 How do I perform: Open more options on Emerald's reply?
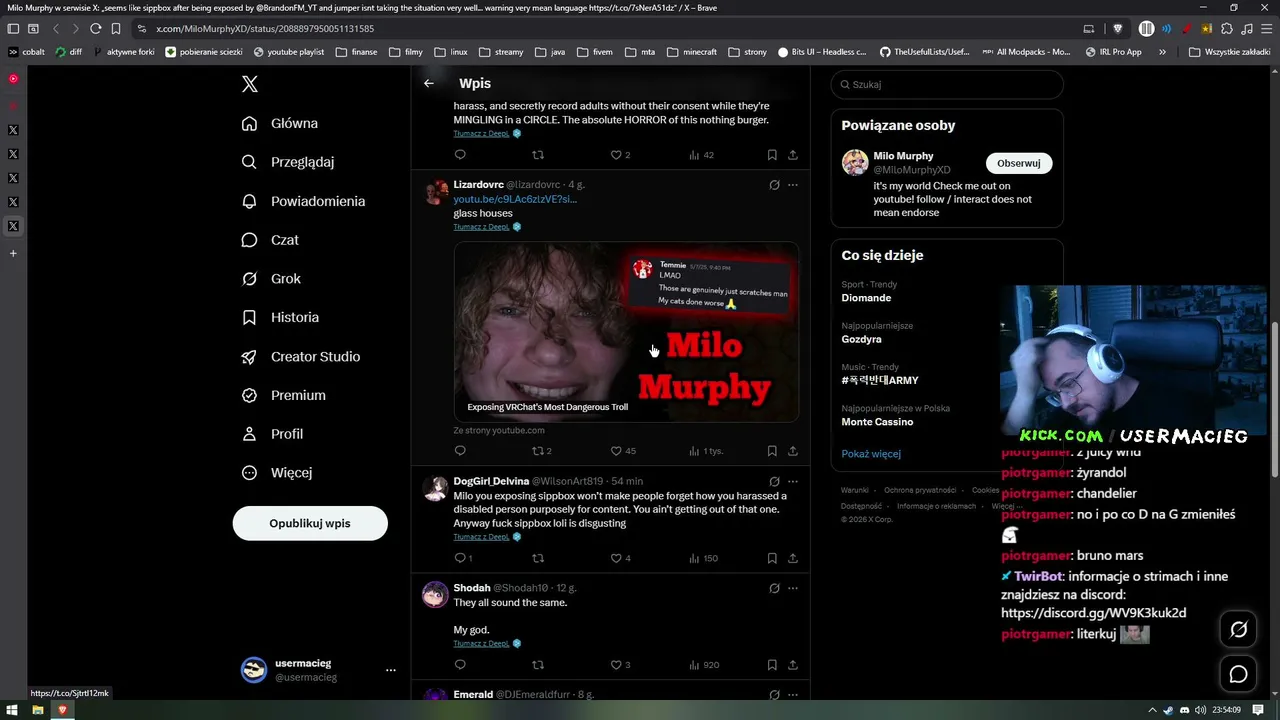coord(793,694)
